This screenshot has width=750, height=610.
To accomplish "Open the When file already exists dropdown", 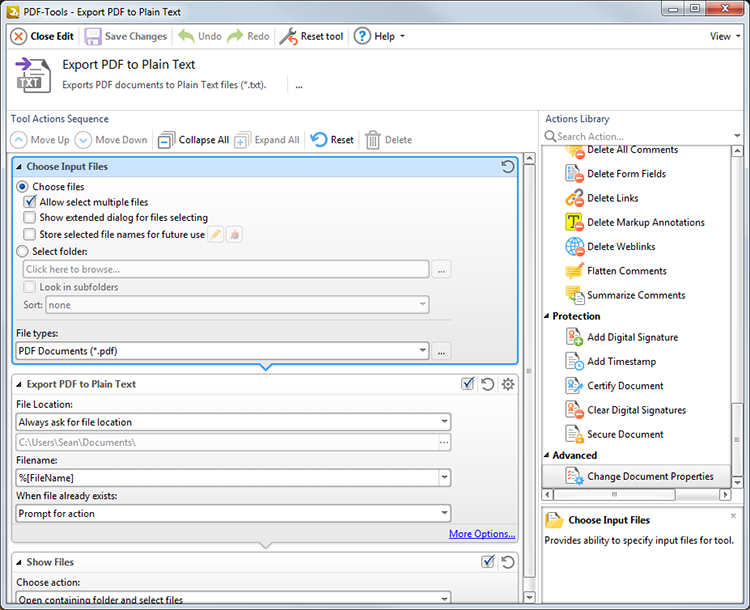I will [x=233, y=513].
